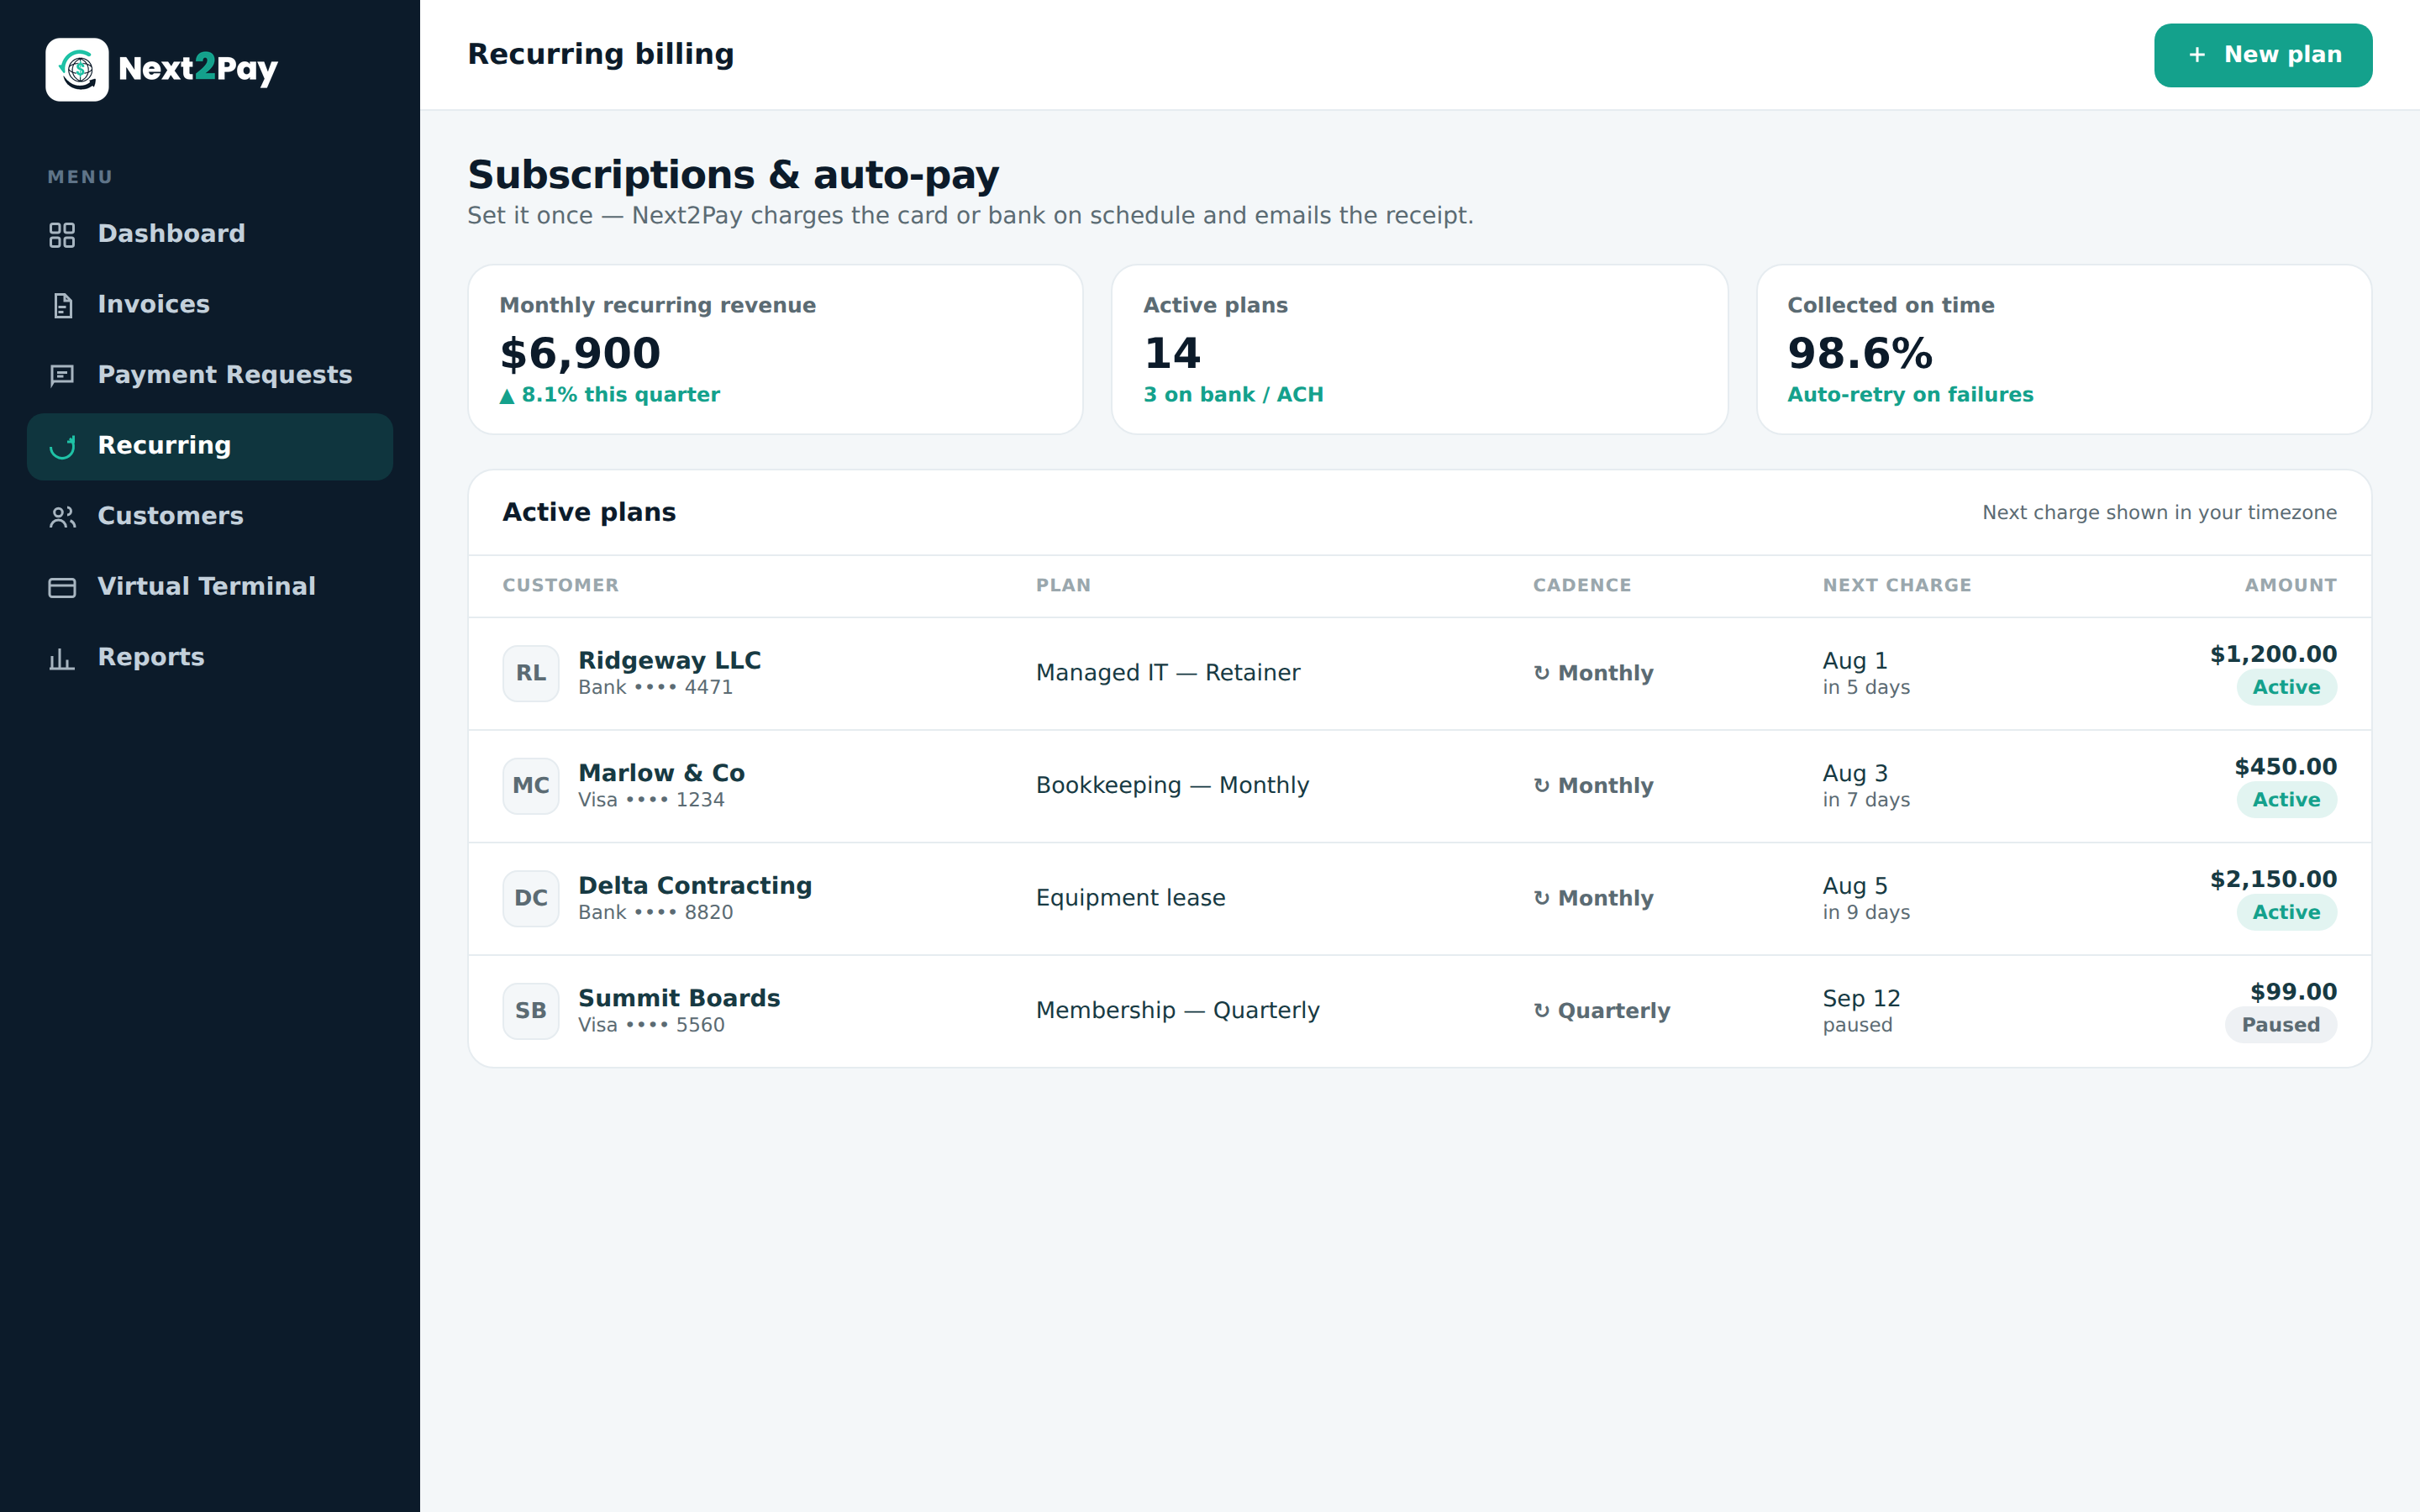The height and width of the screenshot is (1512, 2420).
Task: Click the Active badge for Delta Contracting
Action: pos(2286,912)
